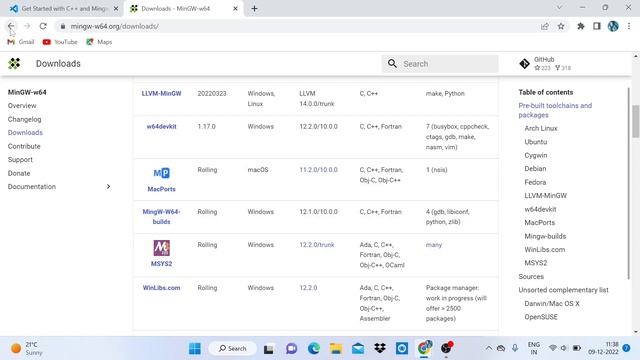Click the 12.2.0 WinLibs version link
This screenshot has height=360, width=640.
[x=308, y=288]
